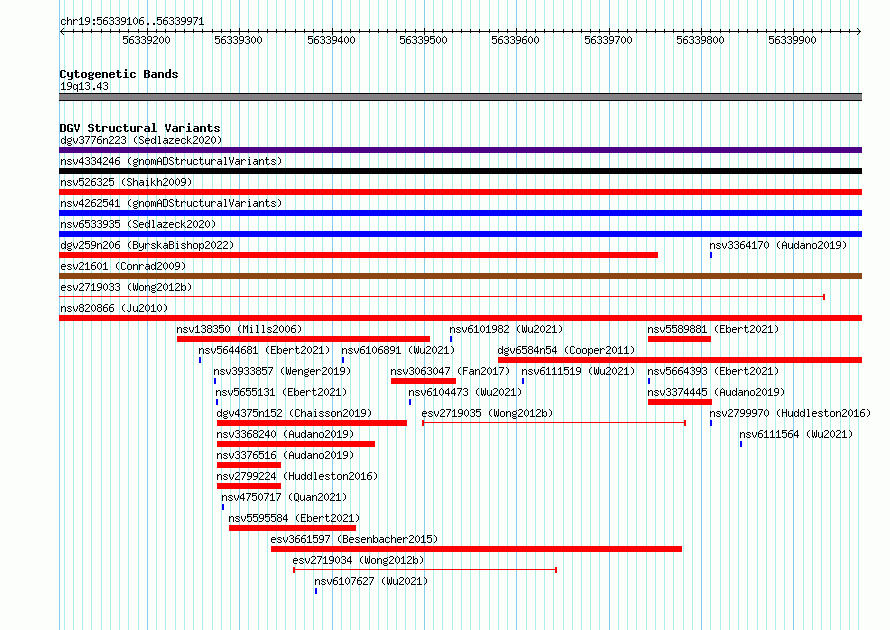Click nsv6533935 (Sedlazeck2020) label
Screen dimensions: 890x630
138,224
